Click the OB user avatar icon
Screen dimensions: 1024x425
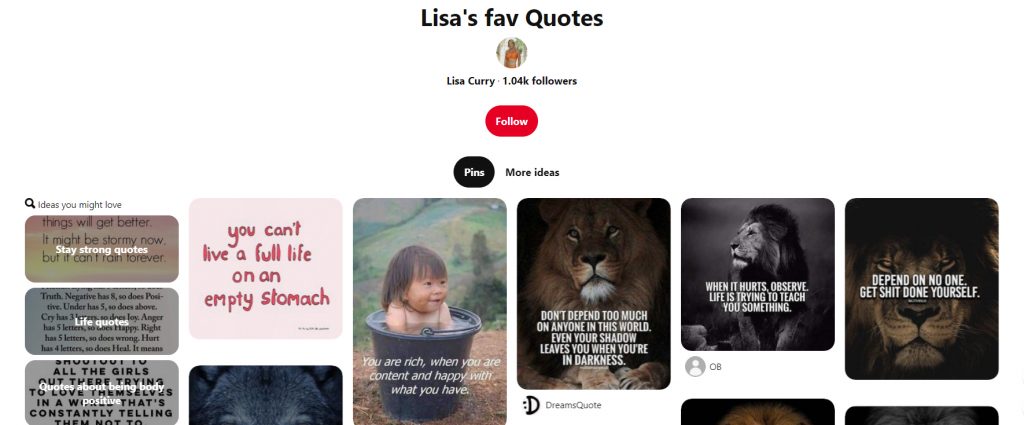pyautogui.click(x=695, y=366)
